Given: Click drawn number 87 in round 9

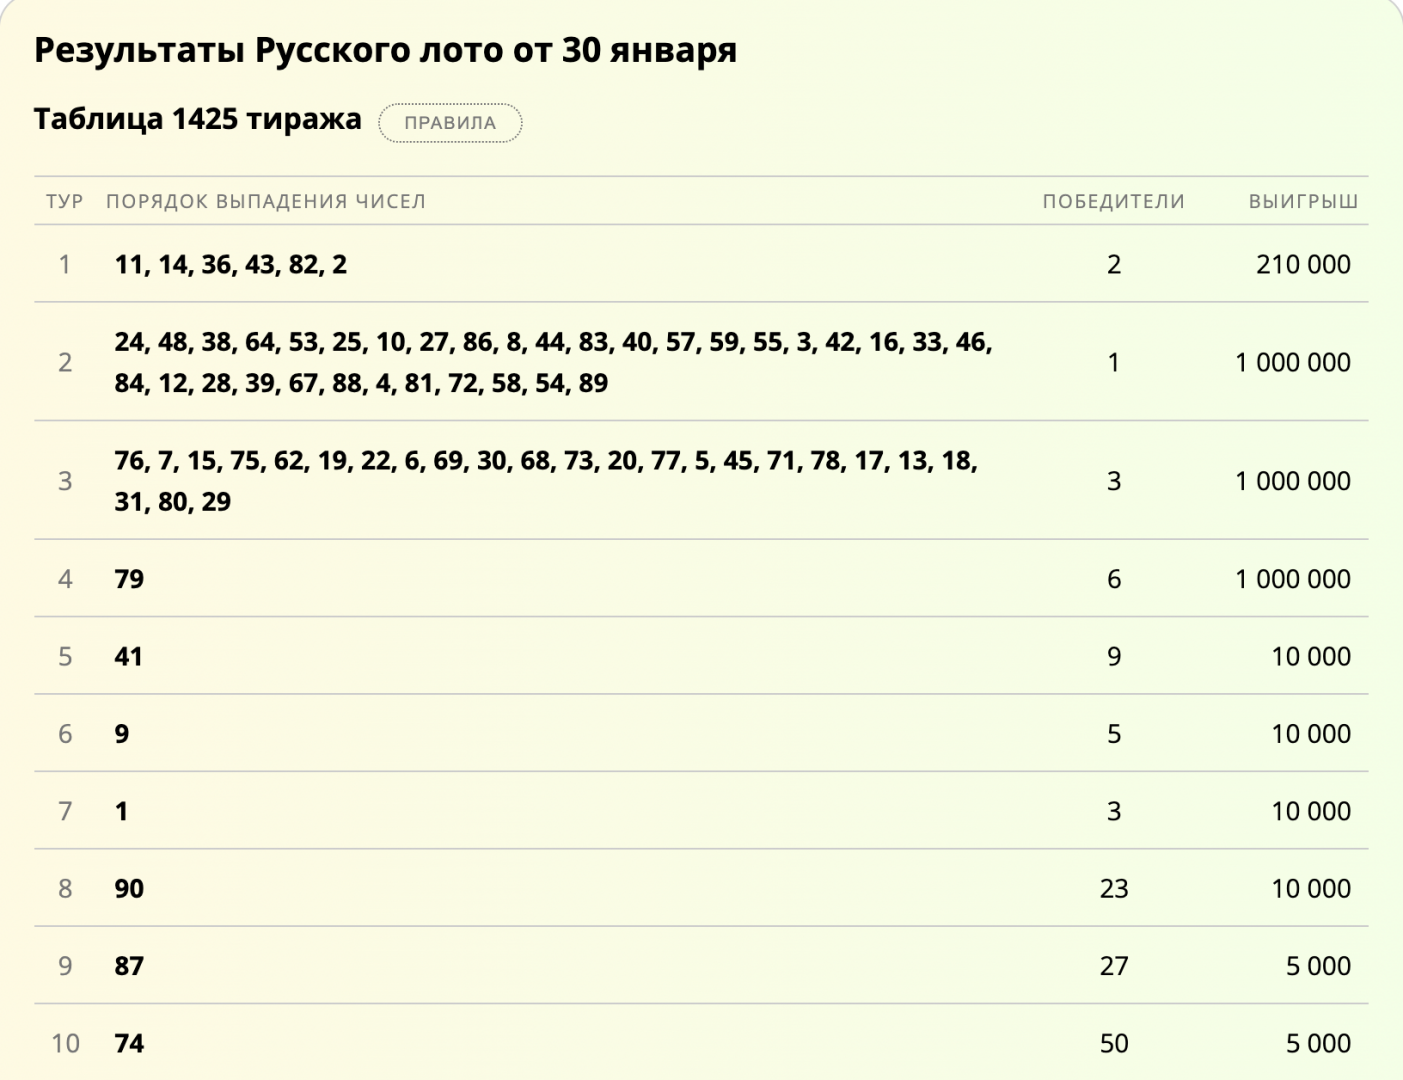Looking at the screenshot, I should 129,966.
